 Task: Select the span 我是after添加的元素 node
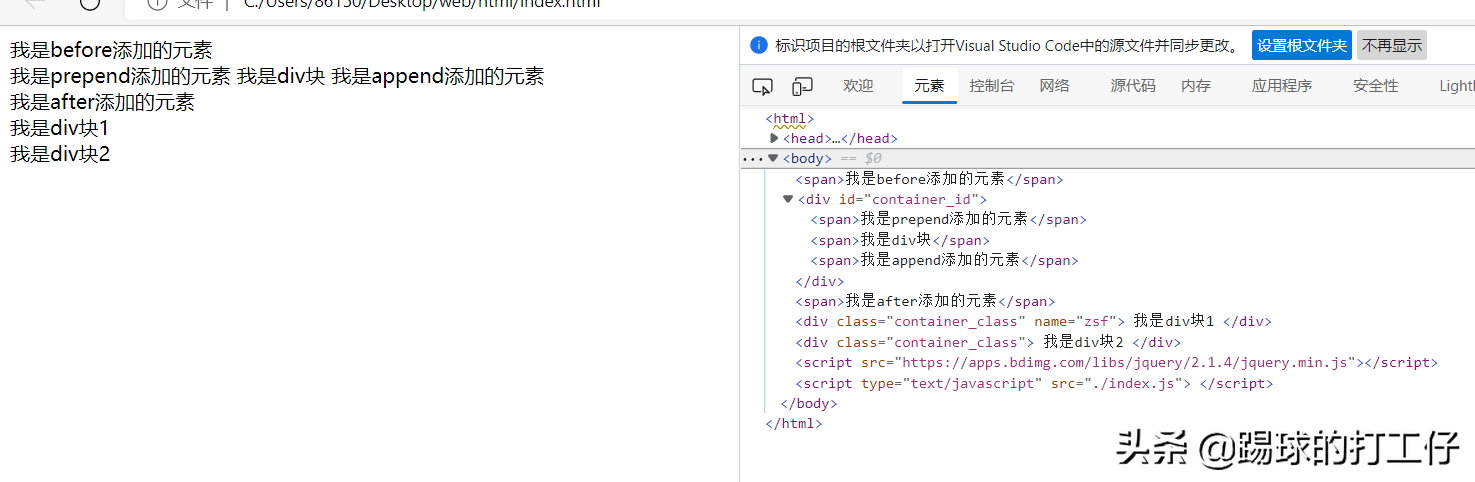pyautogui.click(x=925, y=301)
